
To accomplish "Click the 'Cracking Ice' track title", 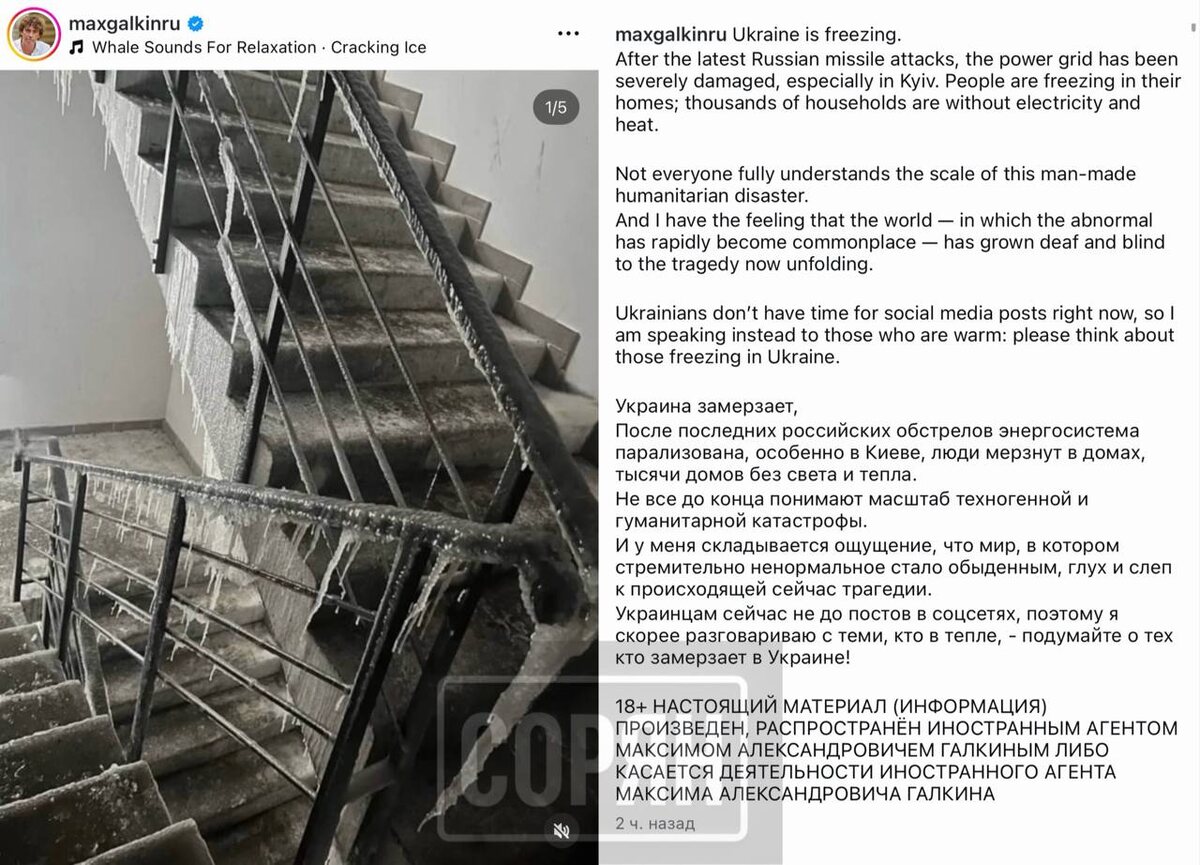I will click(379, 47).
